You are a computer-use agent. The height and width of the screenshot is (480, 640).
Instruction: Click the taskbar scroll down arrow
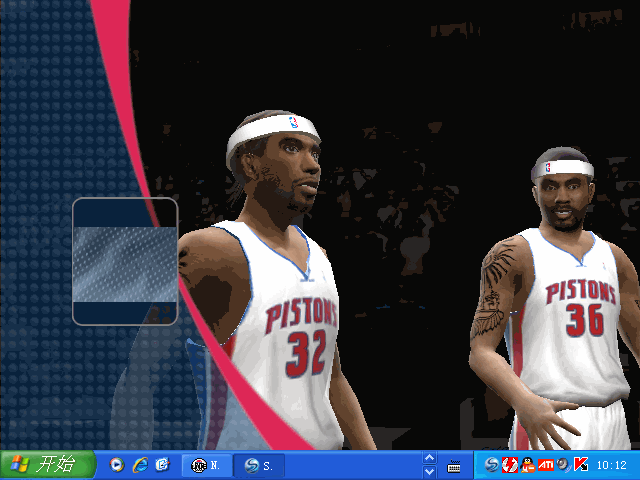click(x=429, y=472)
